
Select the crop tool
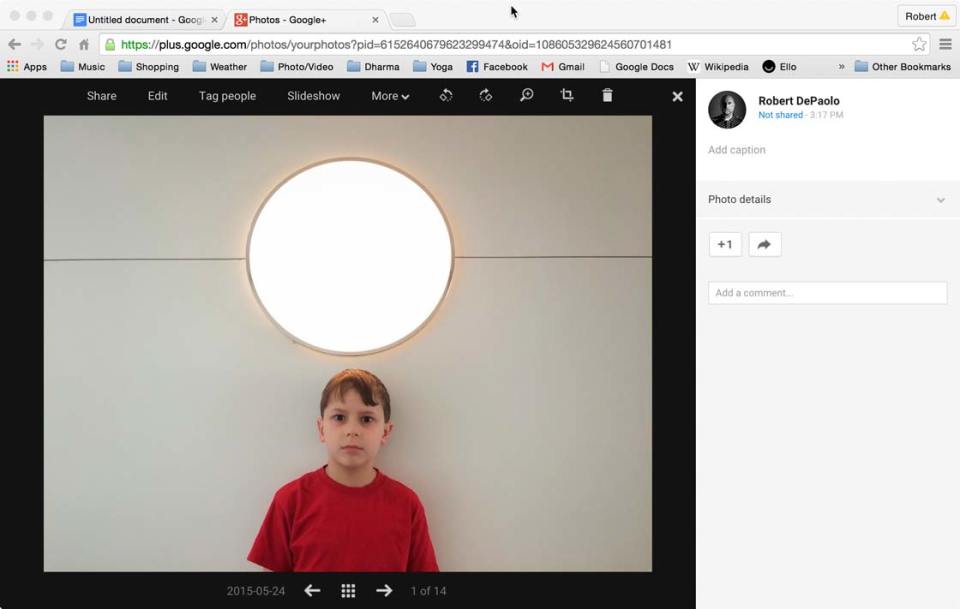[x=567, y=95]
